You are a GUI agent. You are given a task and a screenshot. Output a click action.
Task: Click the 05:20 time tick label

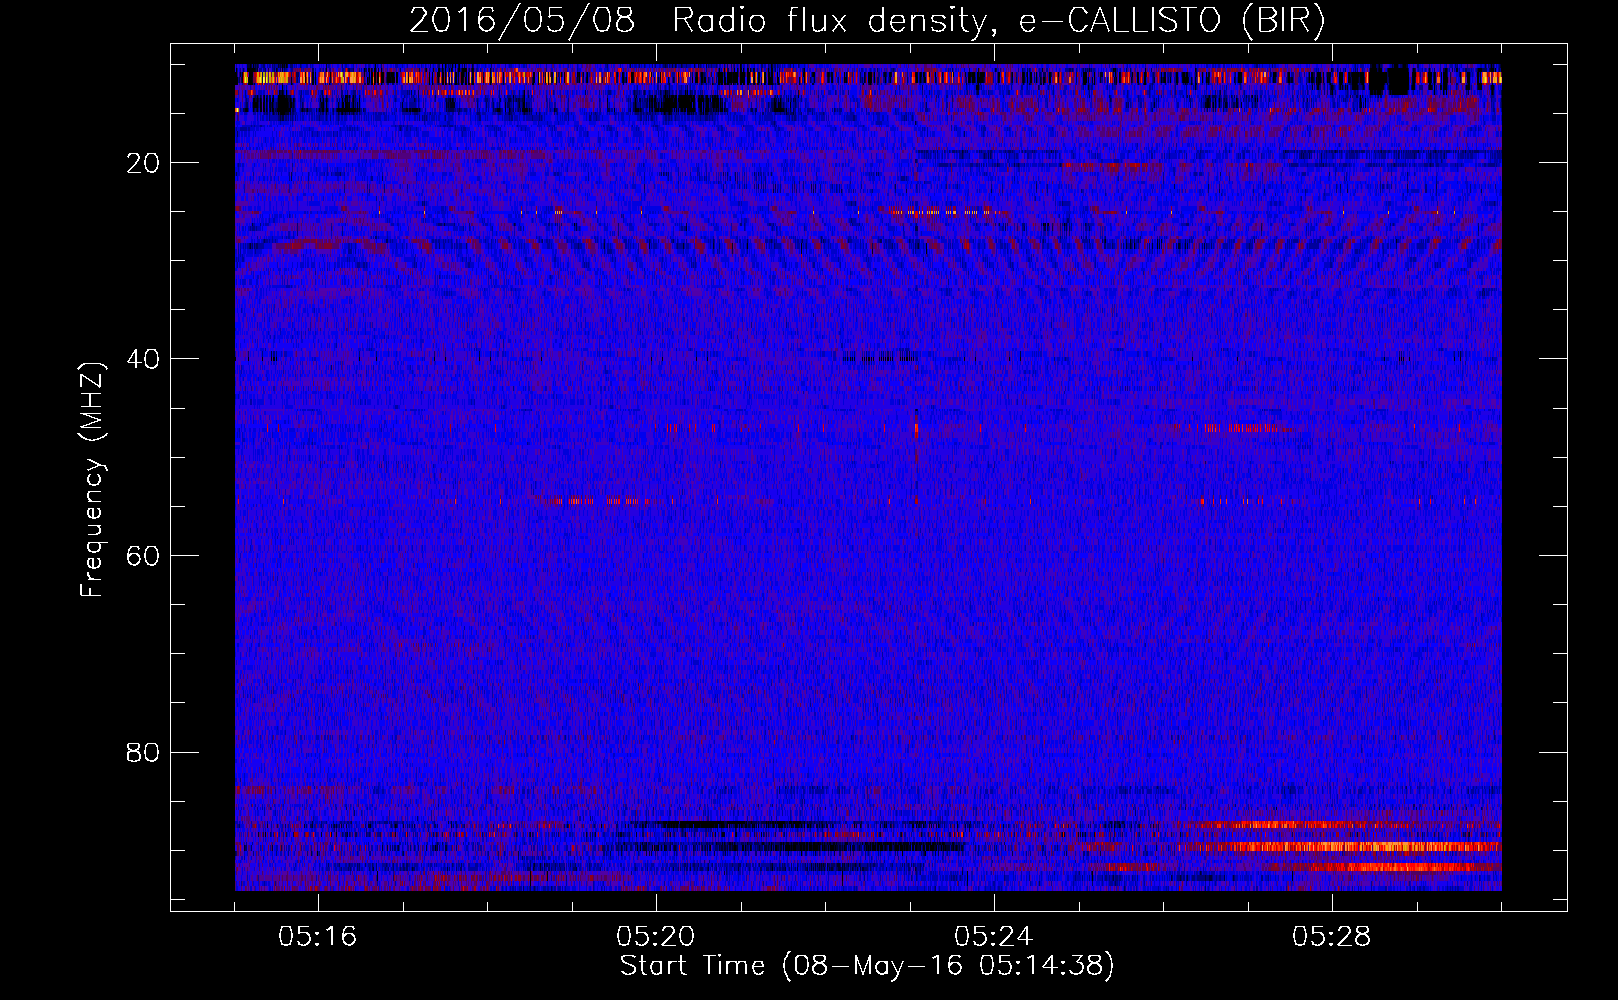pos(656,937)
